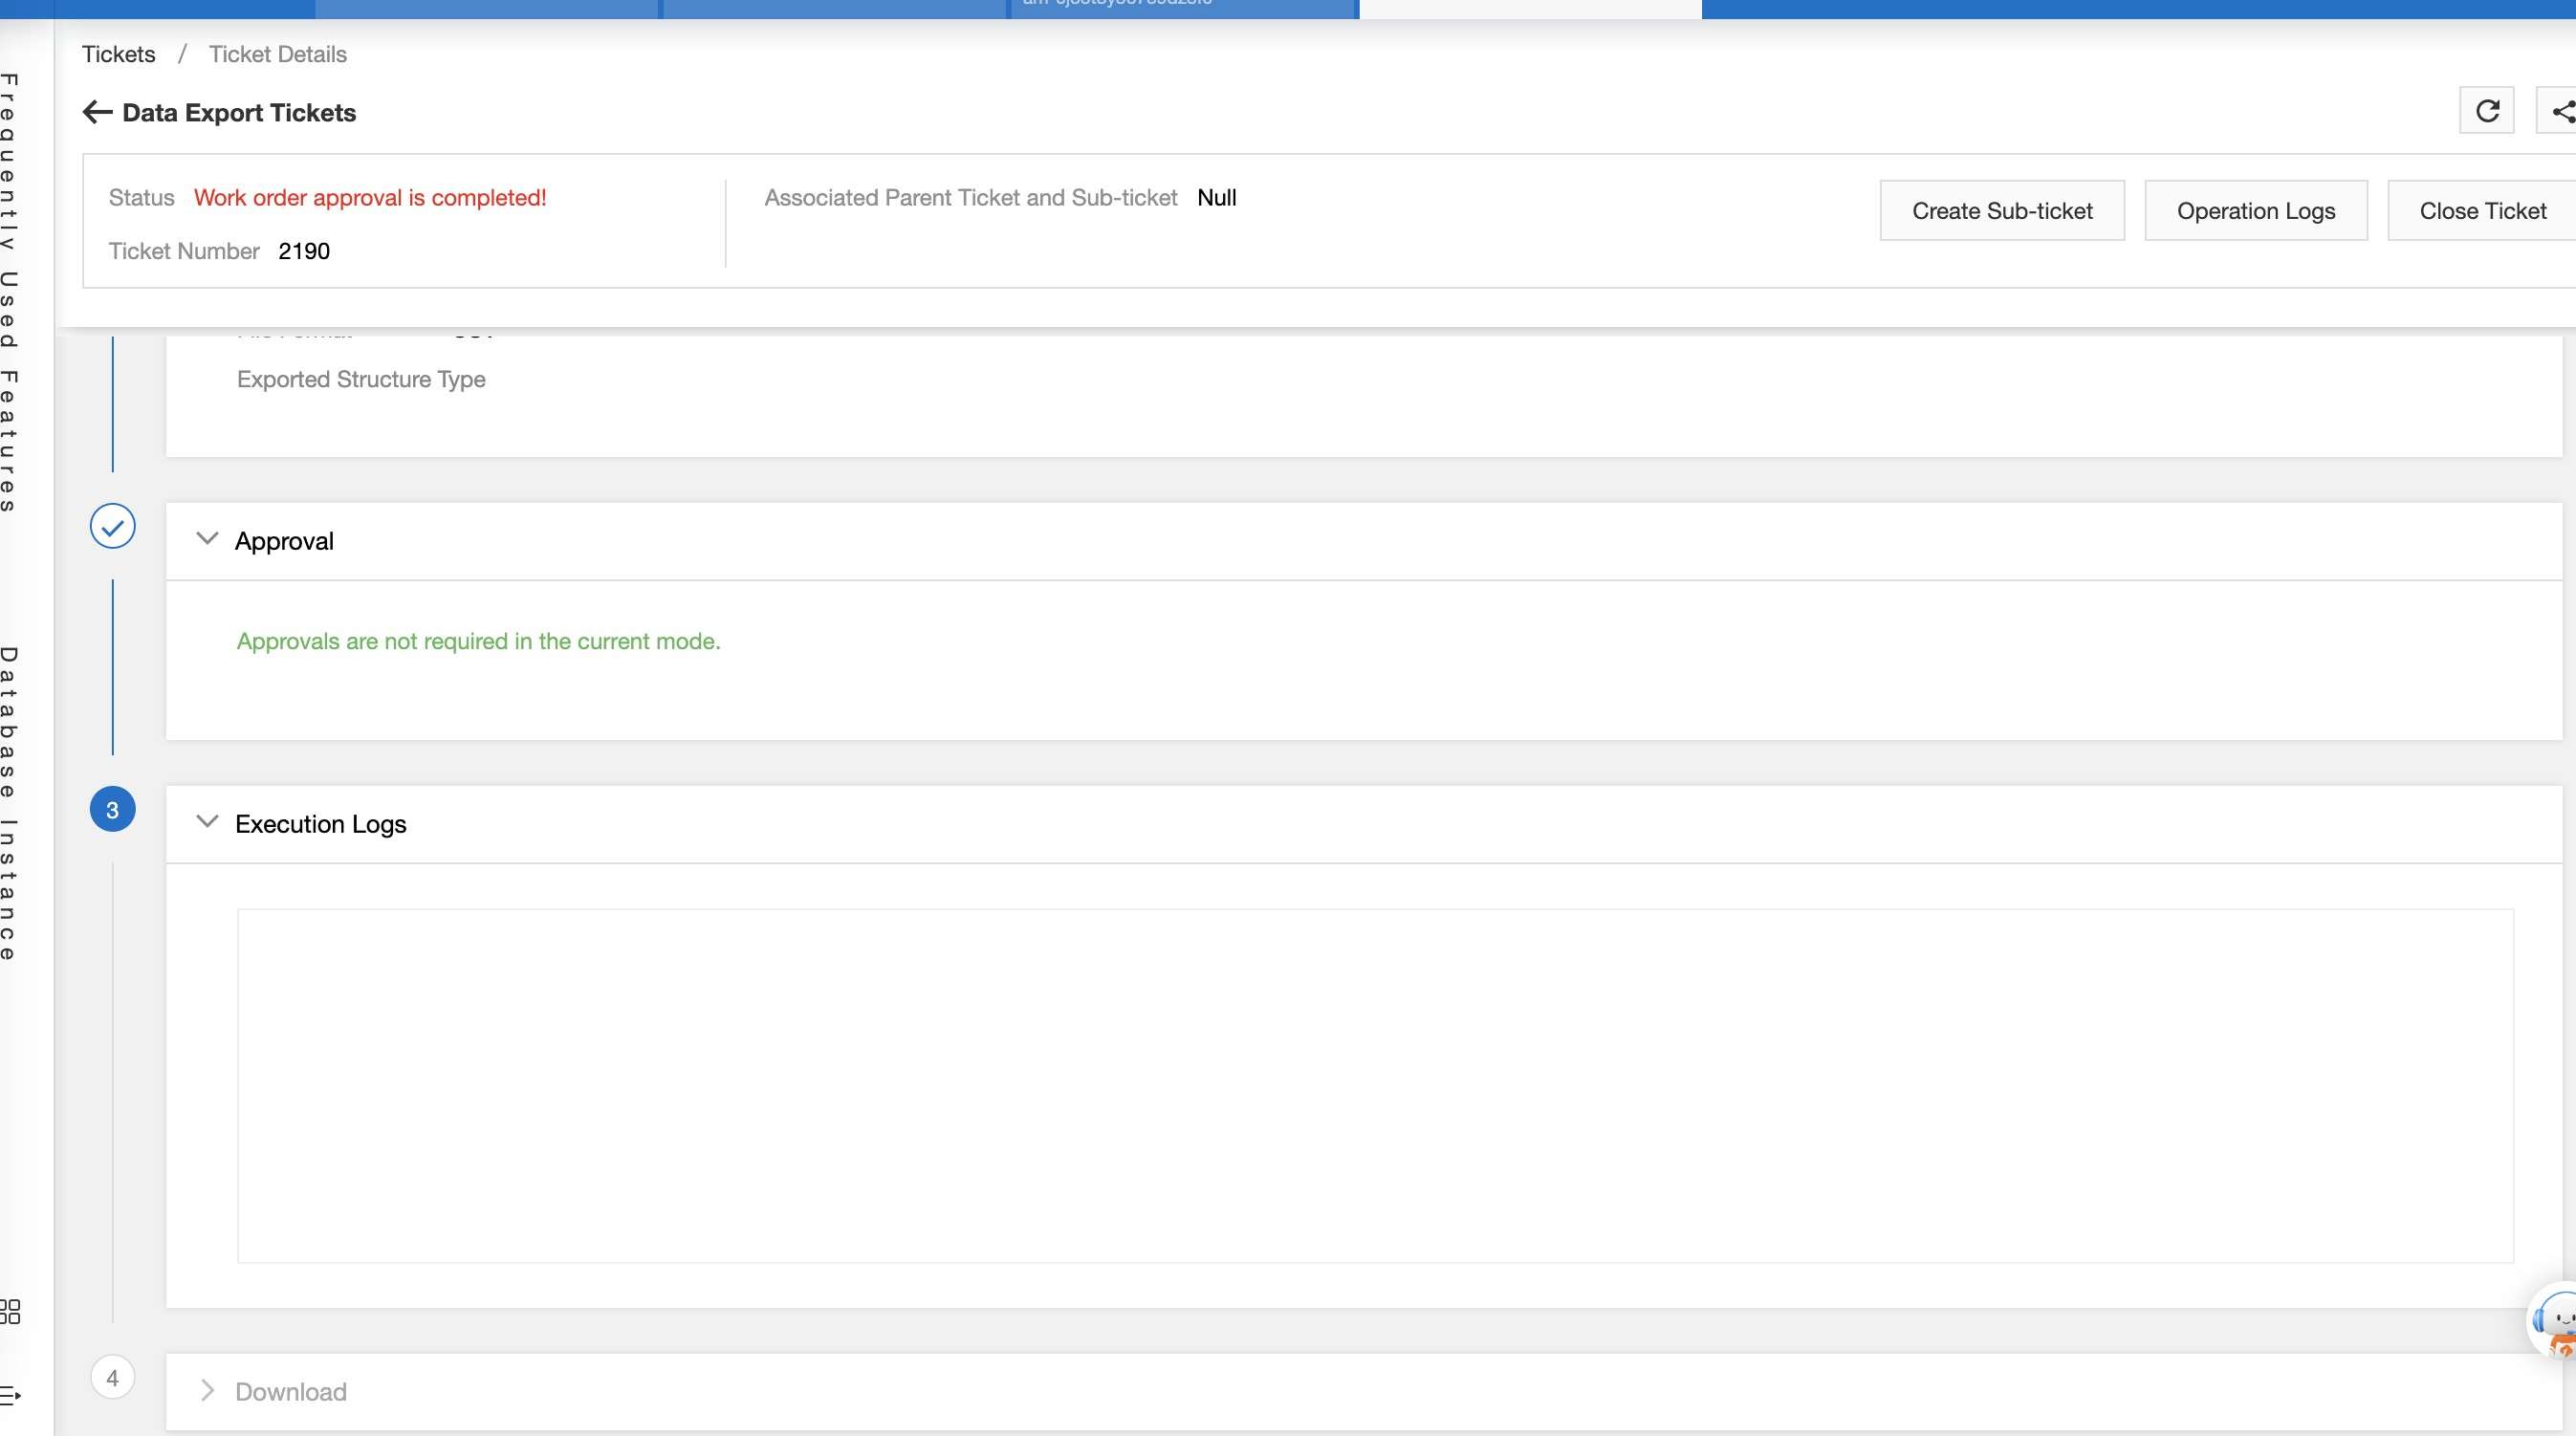Viewport: 2576px width, 1436px height.
Task: Refresh the ticket details page
Action: [2487, 110]
